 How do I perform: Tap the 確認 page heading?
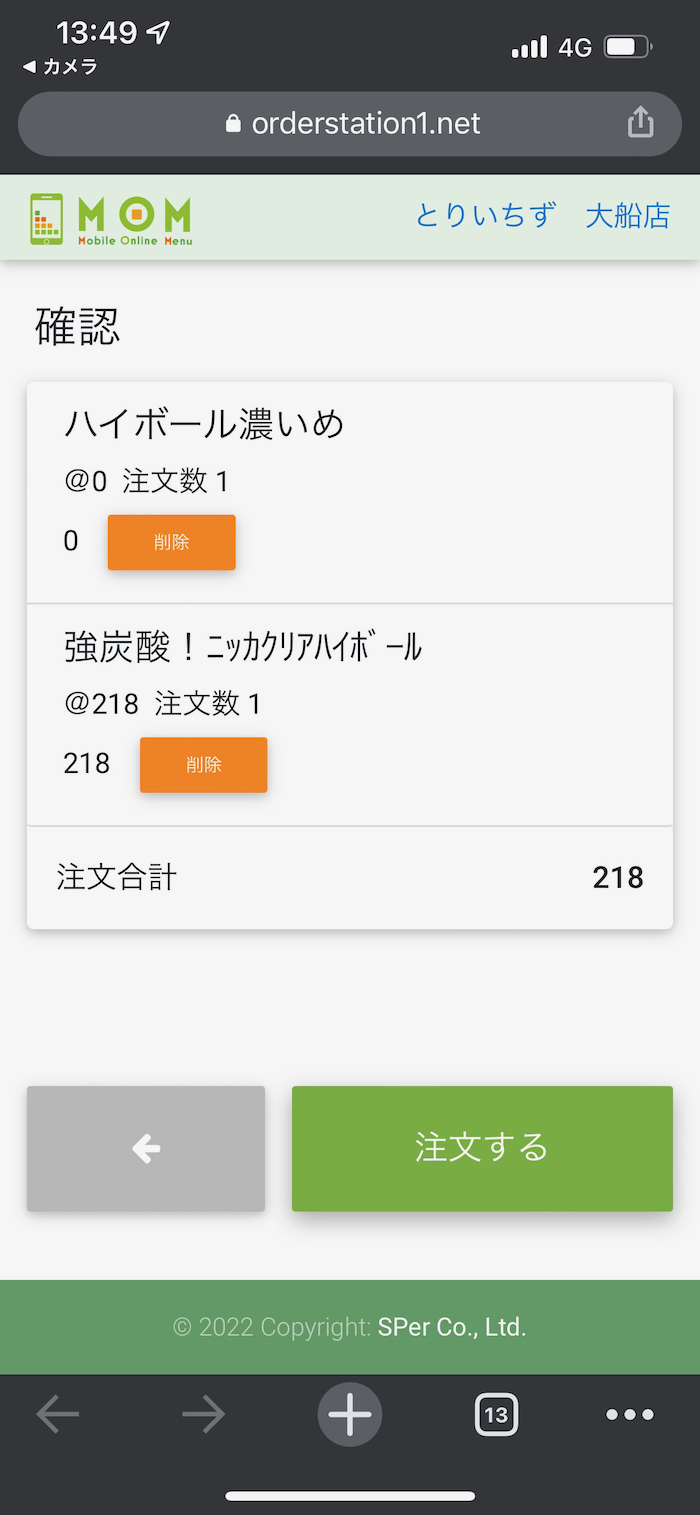pos(78,327)
